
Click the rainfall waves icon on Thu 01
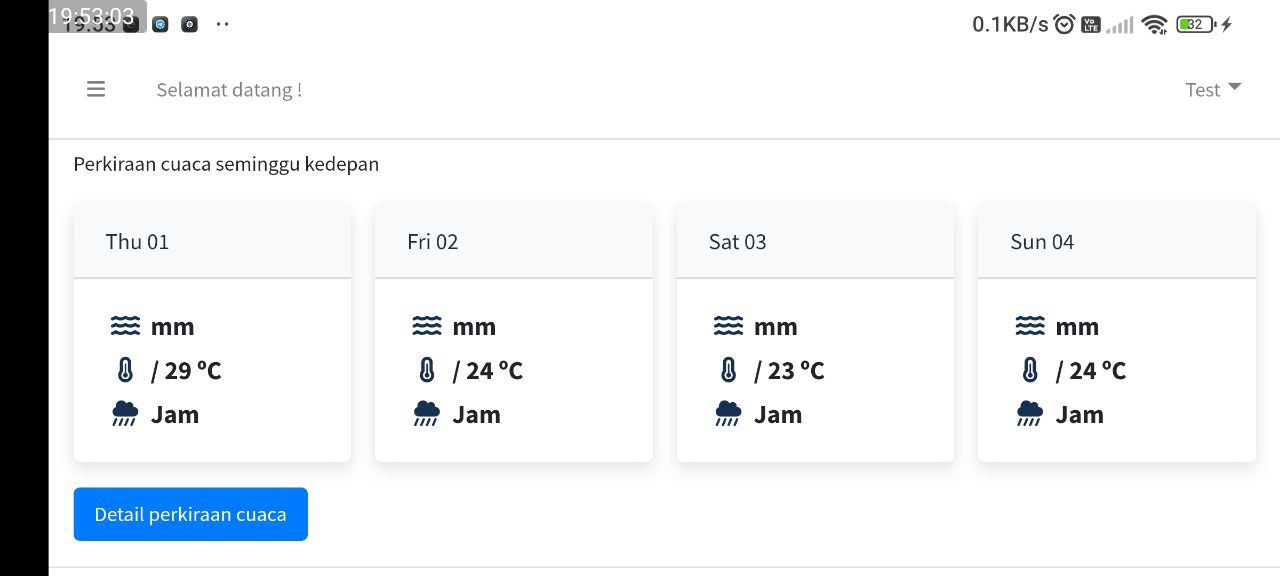coord(125,326)
